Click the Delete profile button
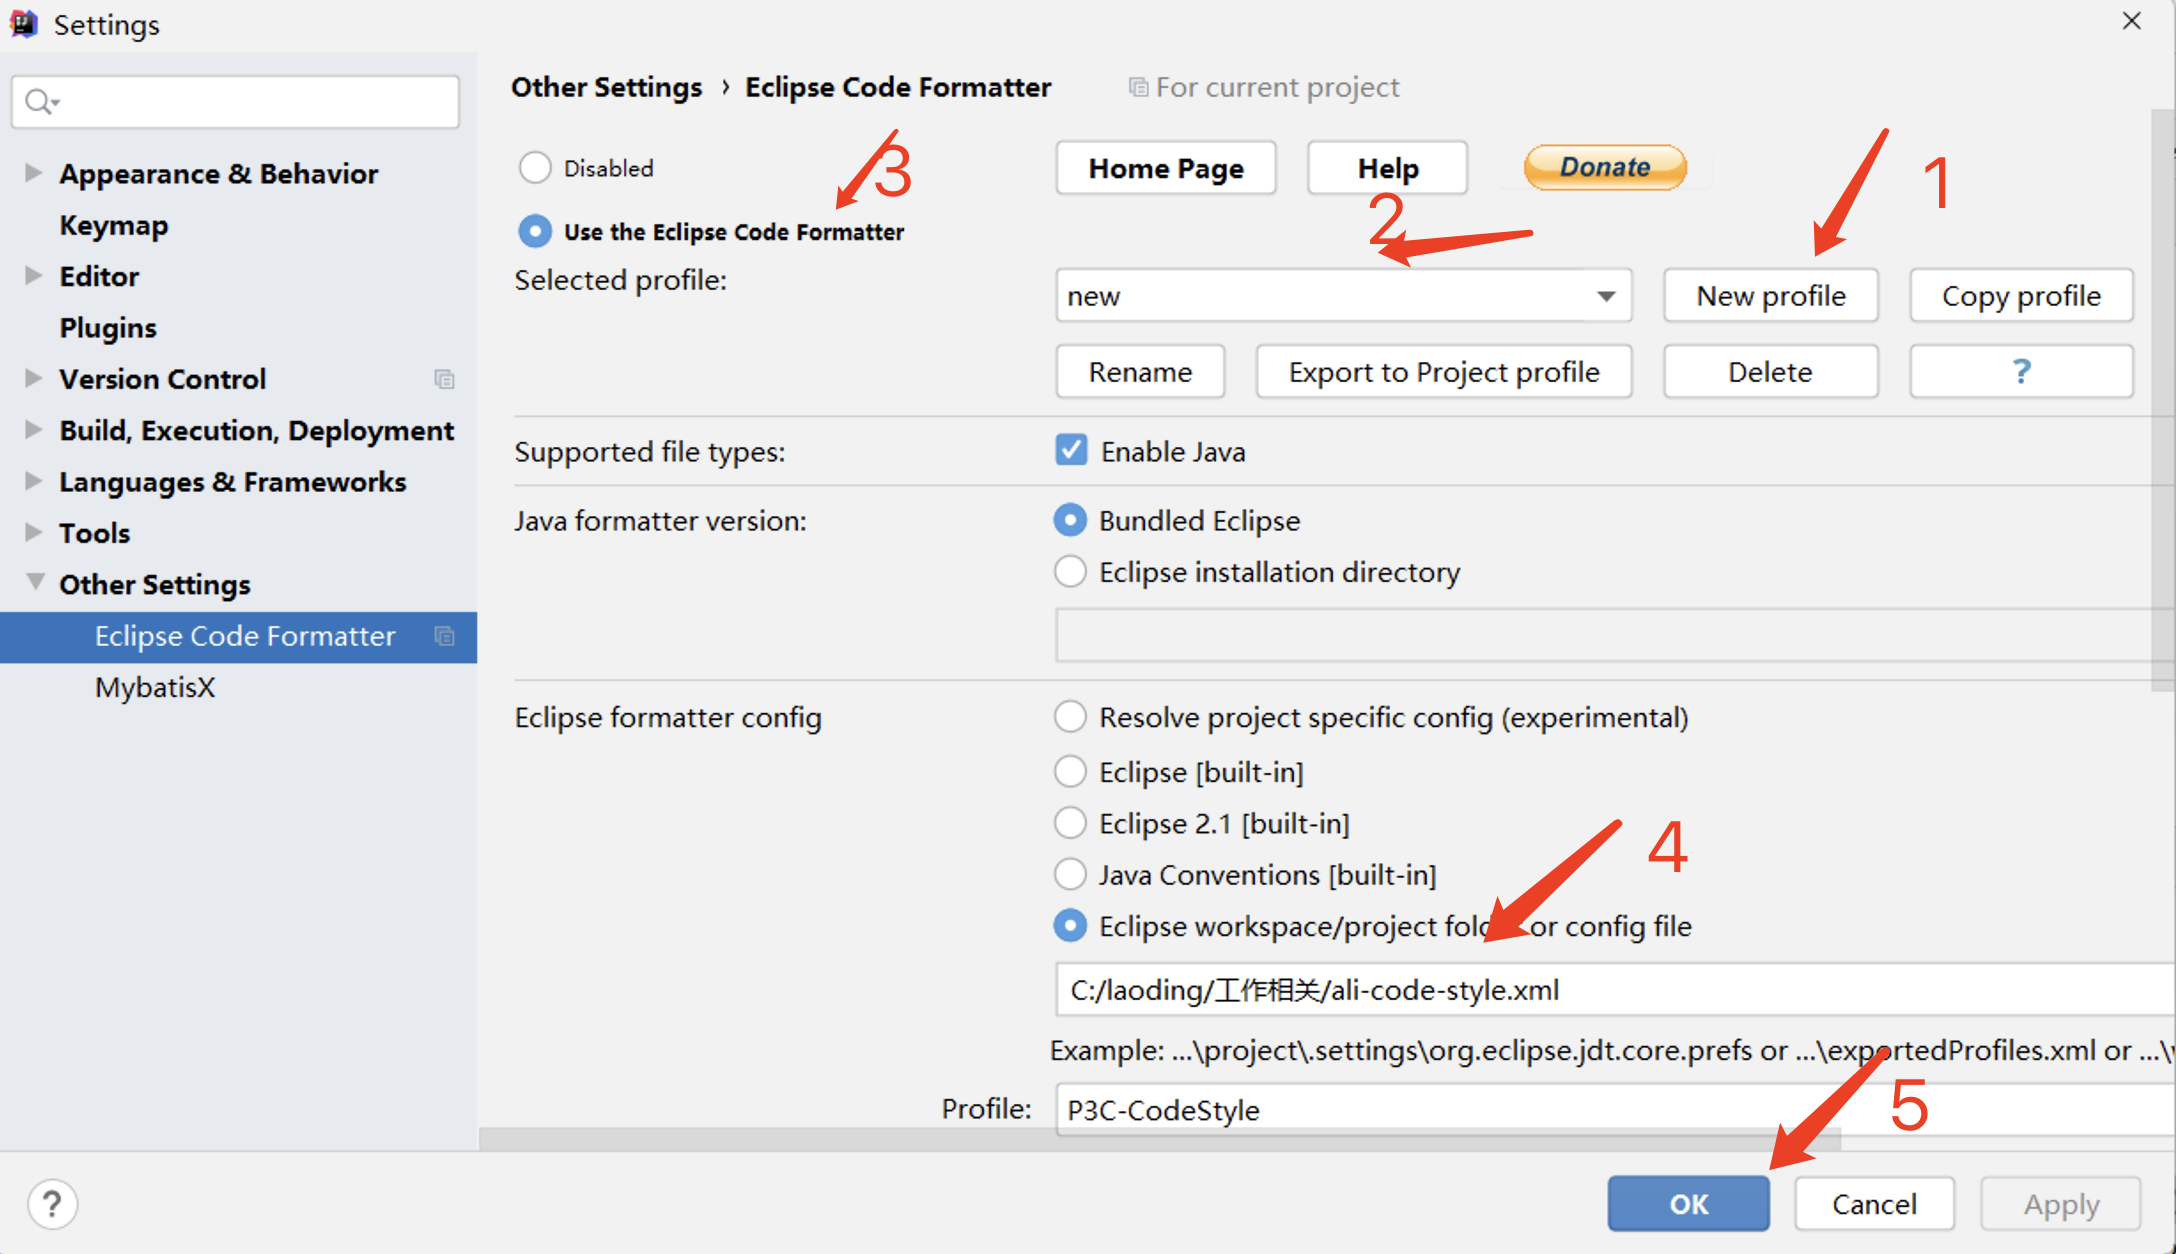Viewport: 2176px width, 1254px height. point(1771,372)
